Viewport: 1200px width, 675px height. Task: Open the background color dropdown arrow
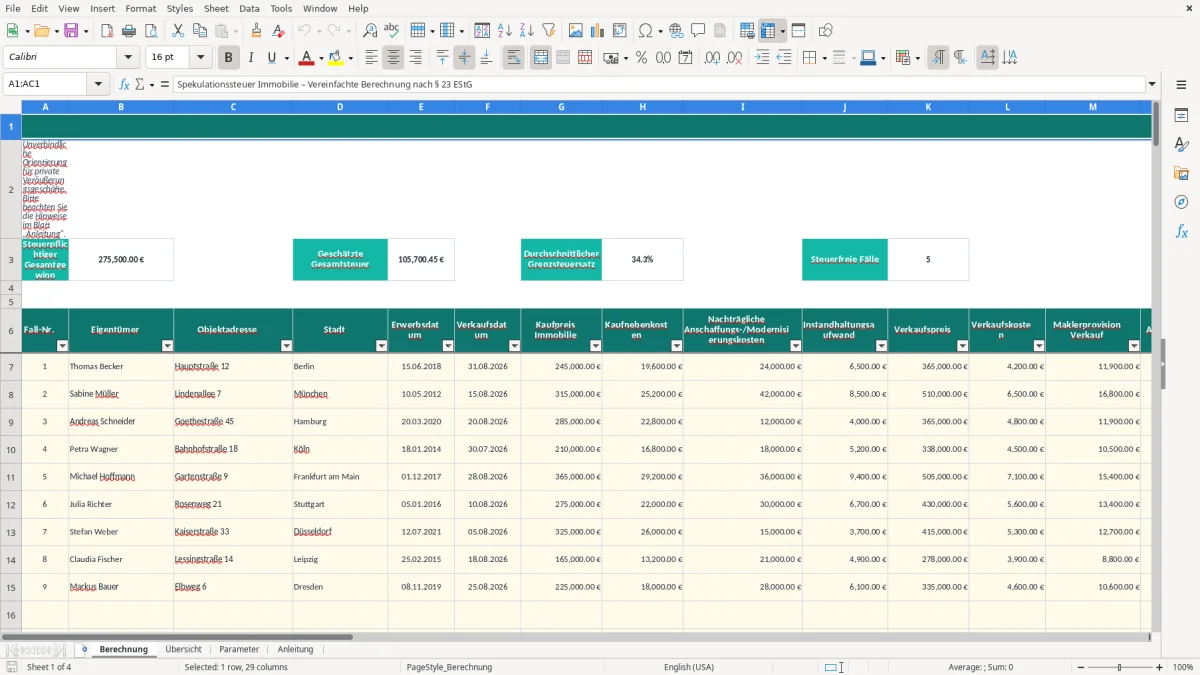point(349,58)
